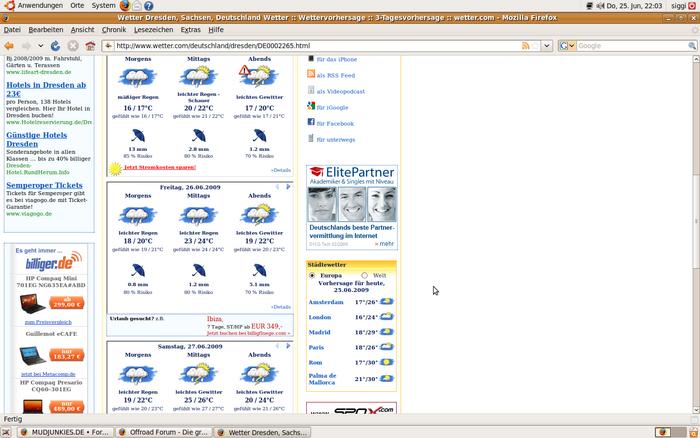The height and width of the screenshot is (438, 700).
Task: Open the System panel menu
Action: point(103,5)
